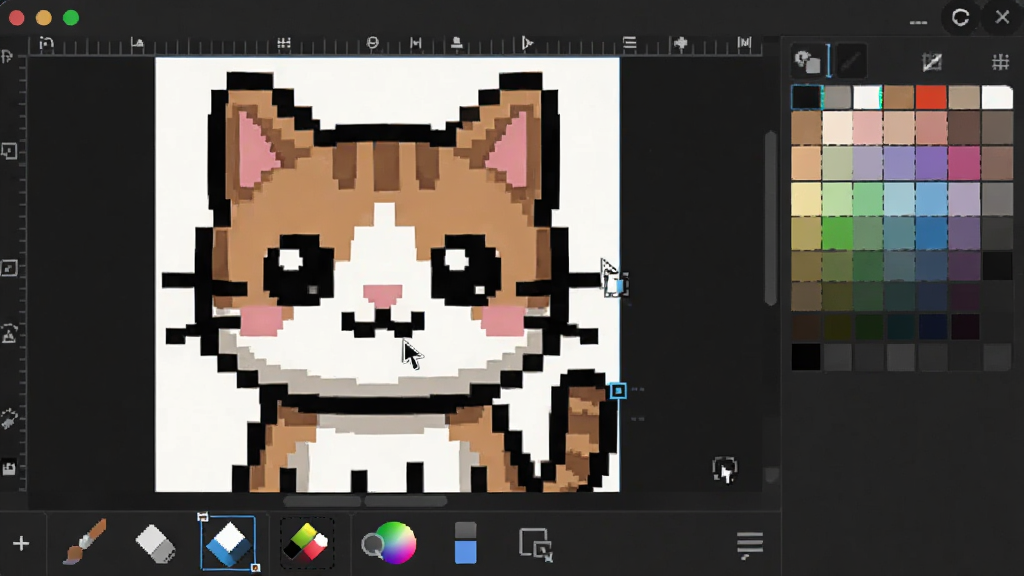Click the square with diagonal icon in the left sidebar
1024x576 pixels.
click(x=9, y=268)
